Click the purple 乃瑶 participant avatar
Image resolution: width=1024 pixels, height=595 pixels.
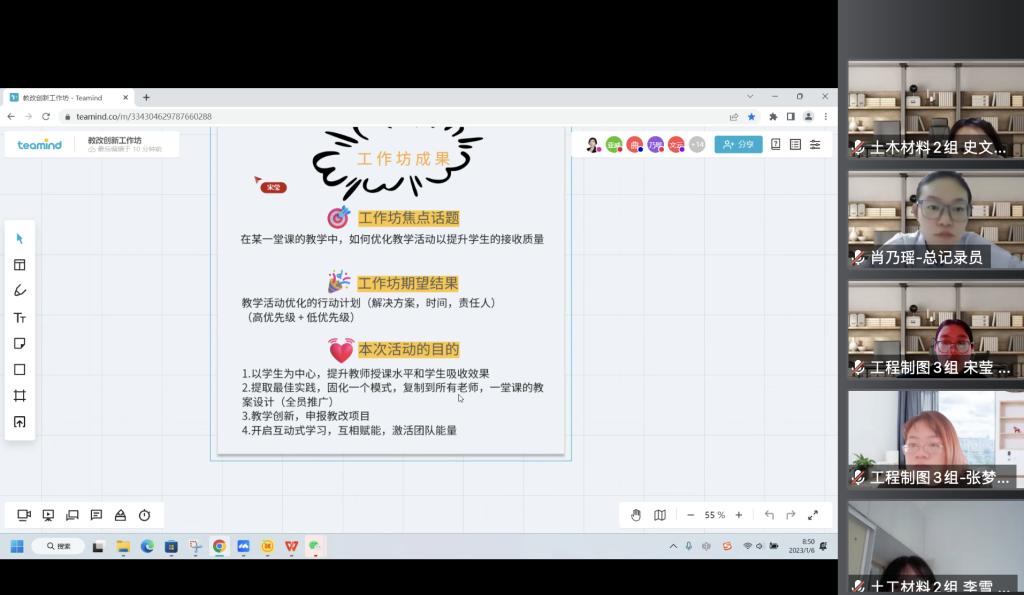[655, 144]
